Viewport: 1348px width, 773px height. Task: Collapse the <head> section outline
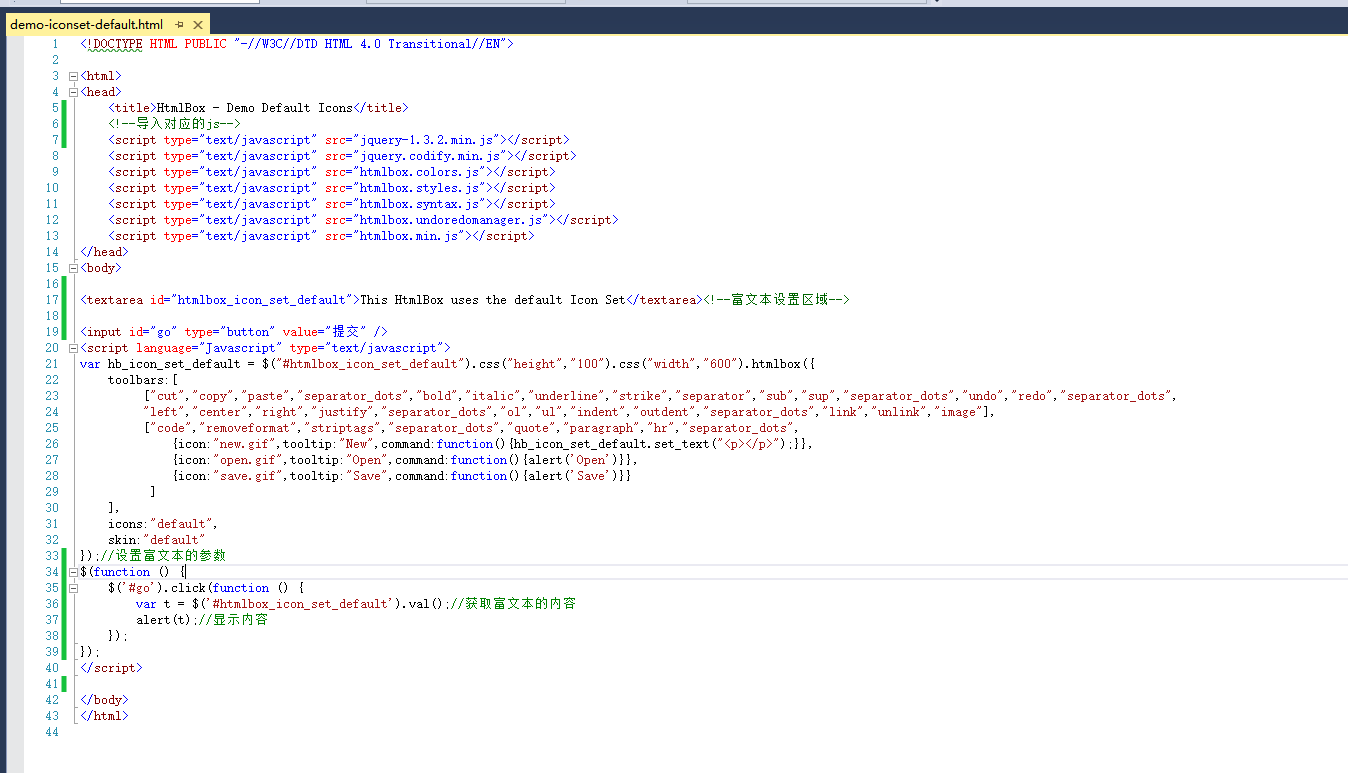pos(73,92)
